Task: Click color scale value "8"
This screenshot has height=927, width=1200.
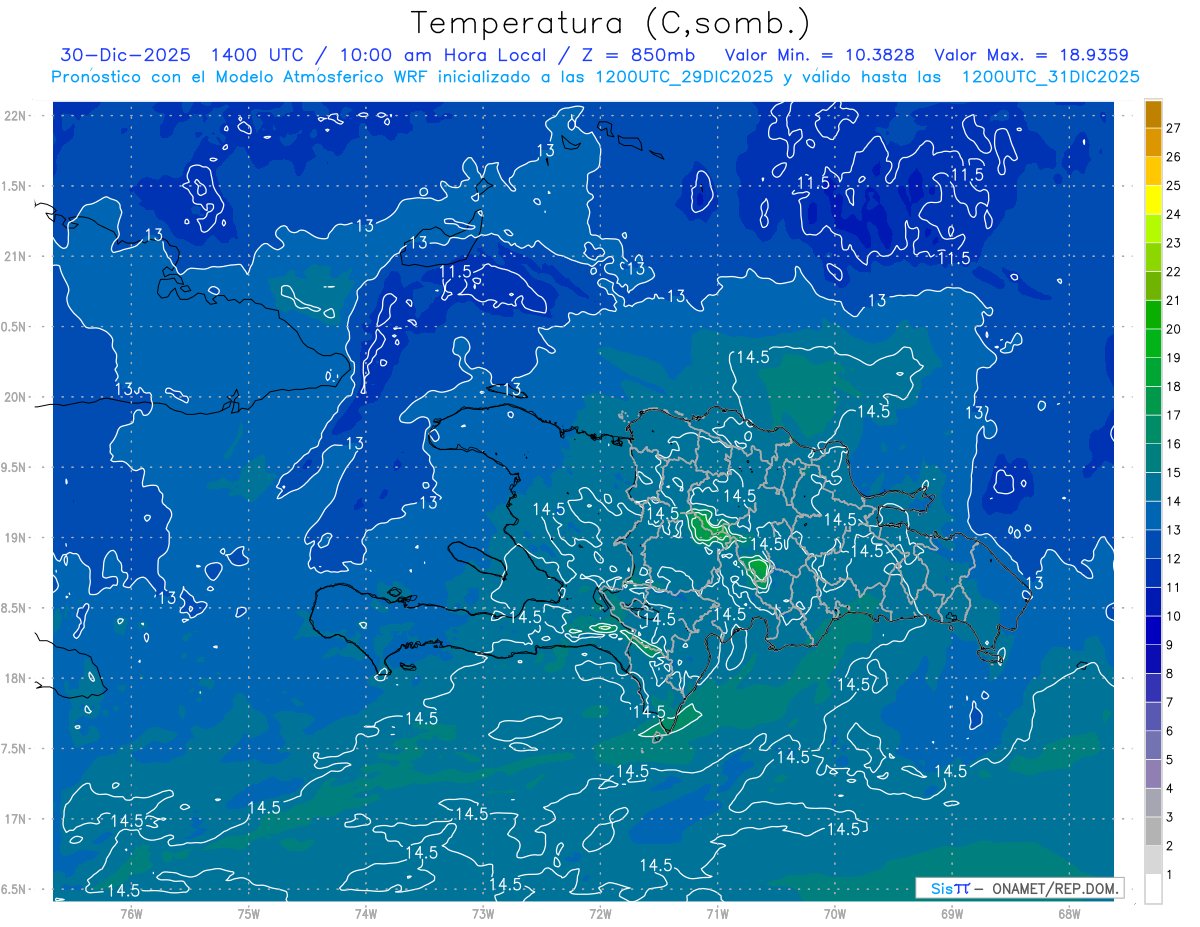Action: (x=1170, y=674)
